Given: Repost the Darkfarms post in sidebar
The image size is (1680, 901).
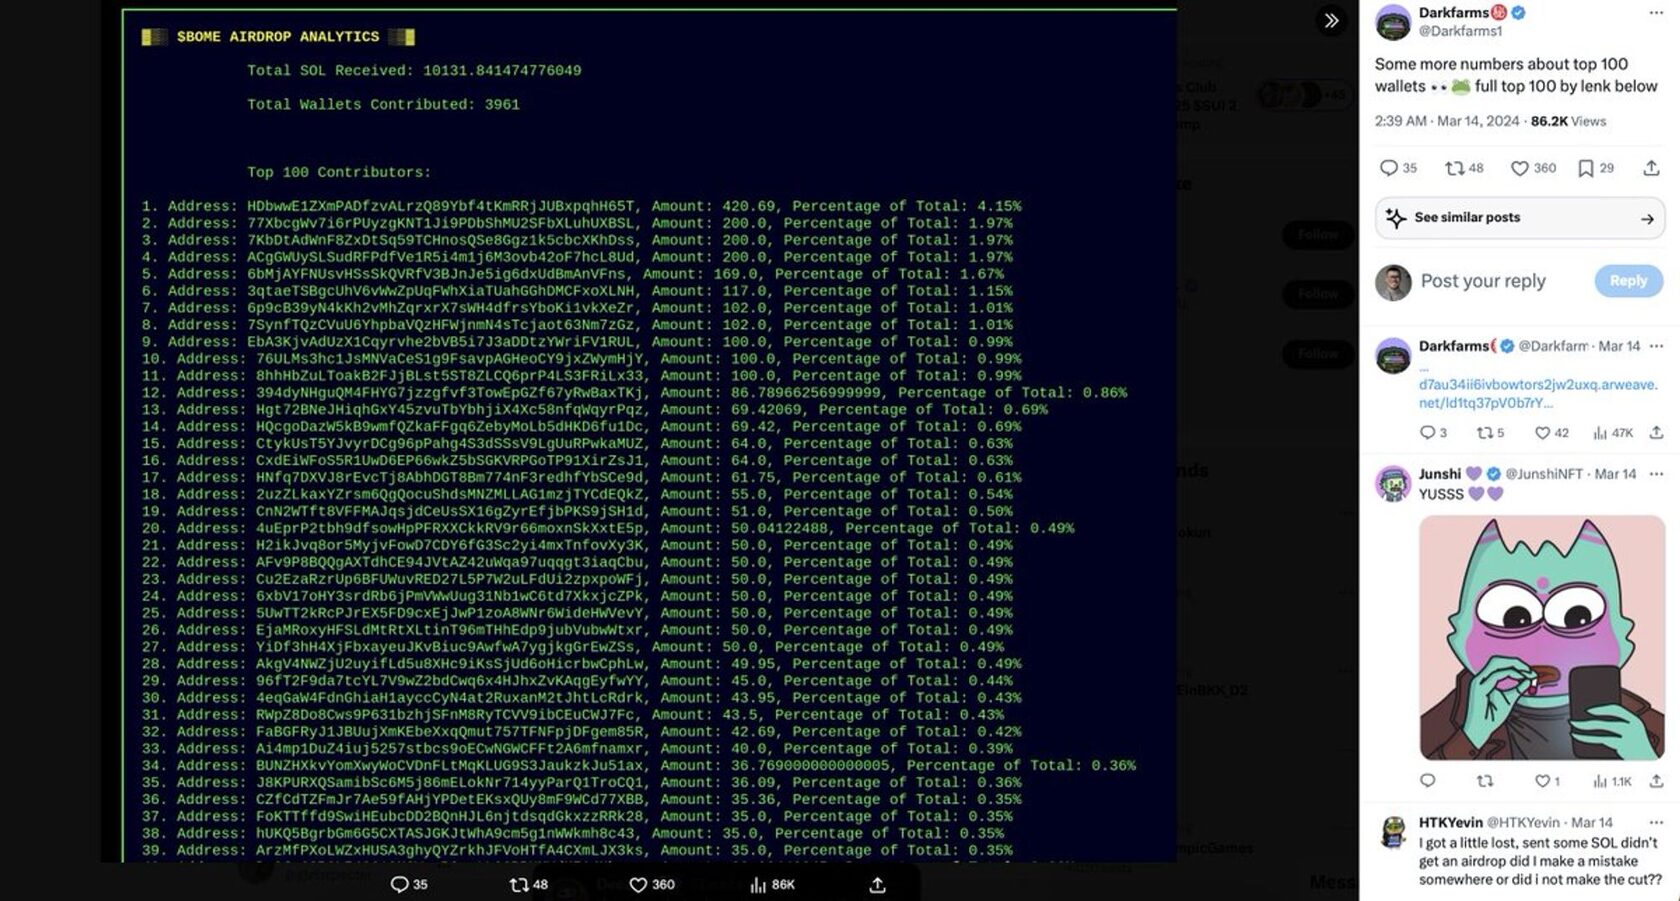Looking at the screenshot, I should coord(1455,168).
